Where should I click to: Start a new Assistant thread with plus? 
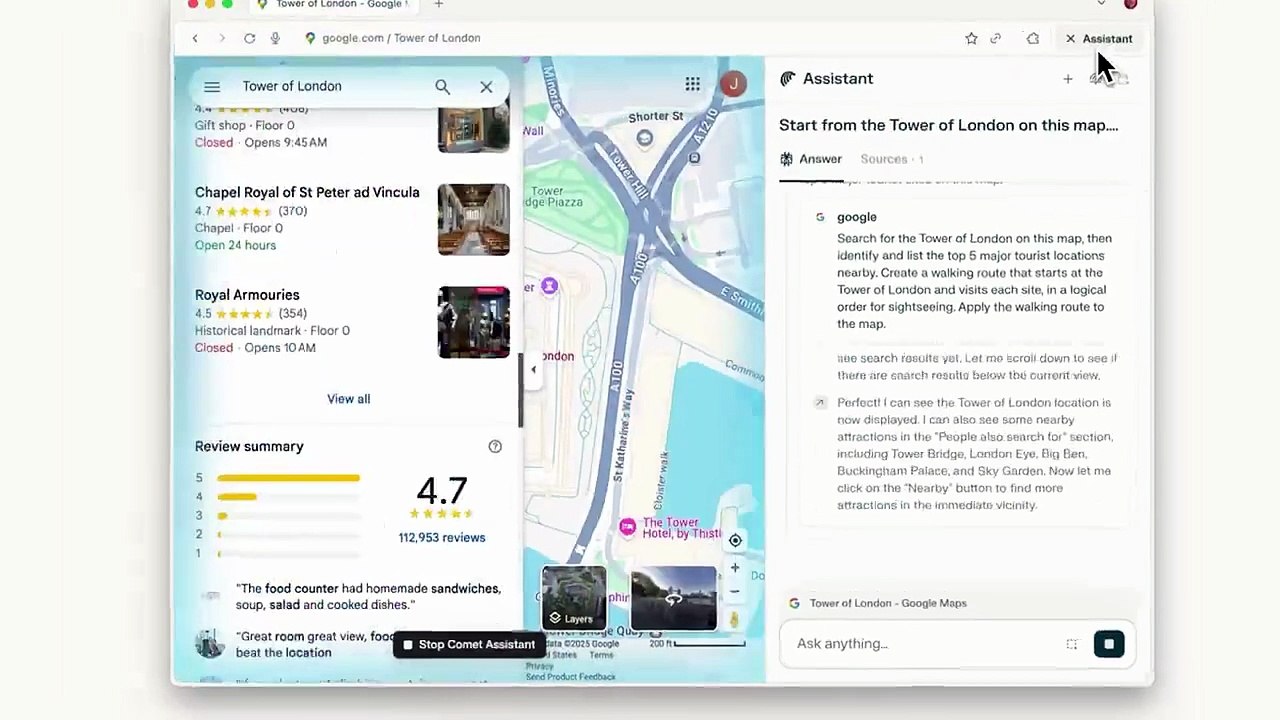tap(1068, 79)
